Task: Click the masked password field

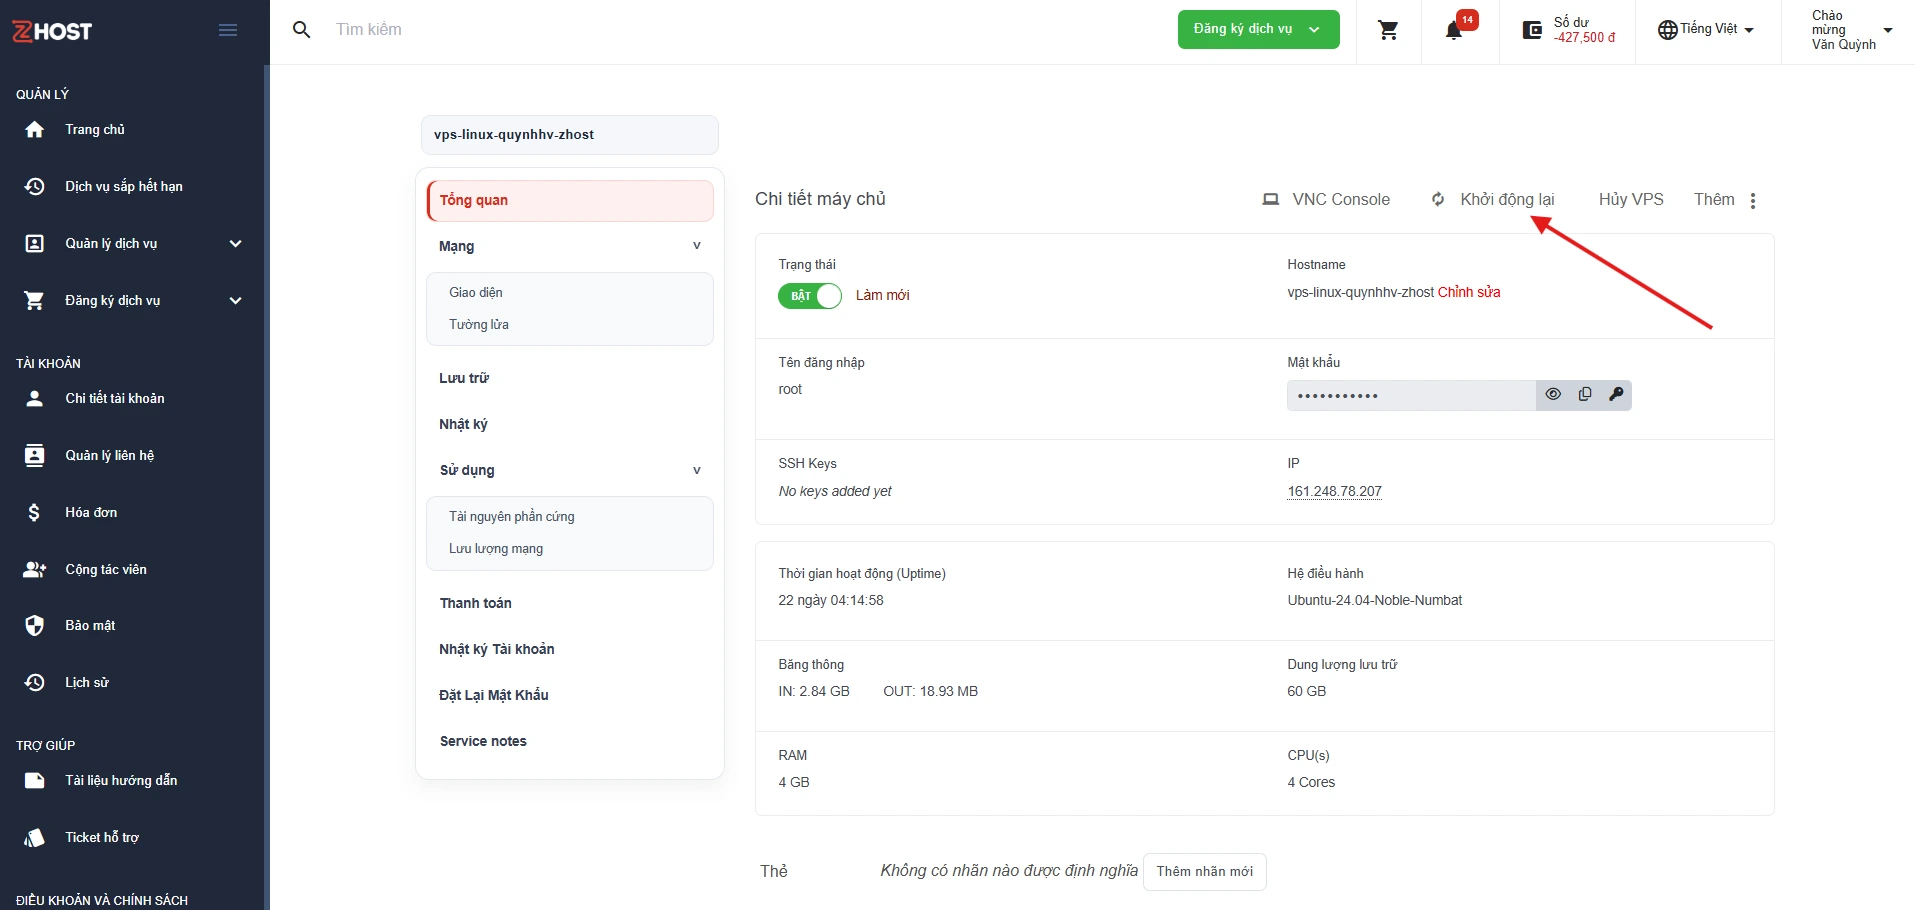Action: [1411, 395]
